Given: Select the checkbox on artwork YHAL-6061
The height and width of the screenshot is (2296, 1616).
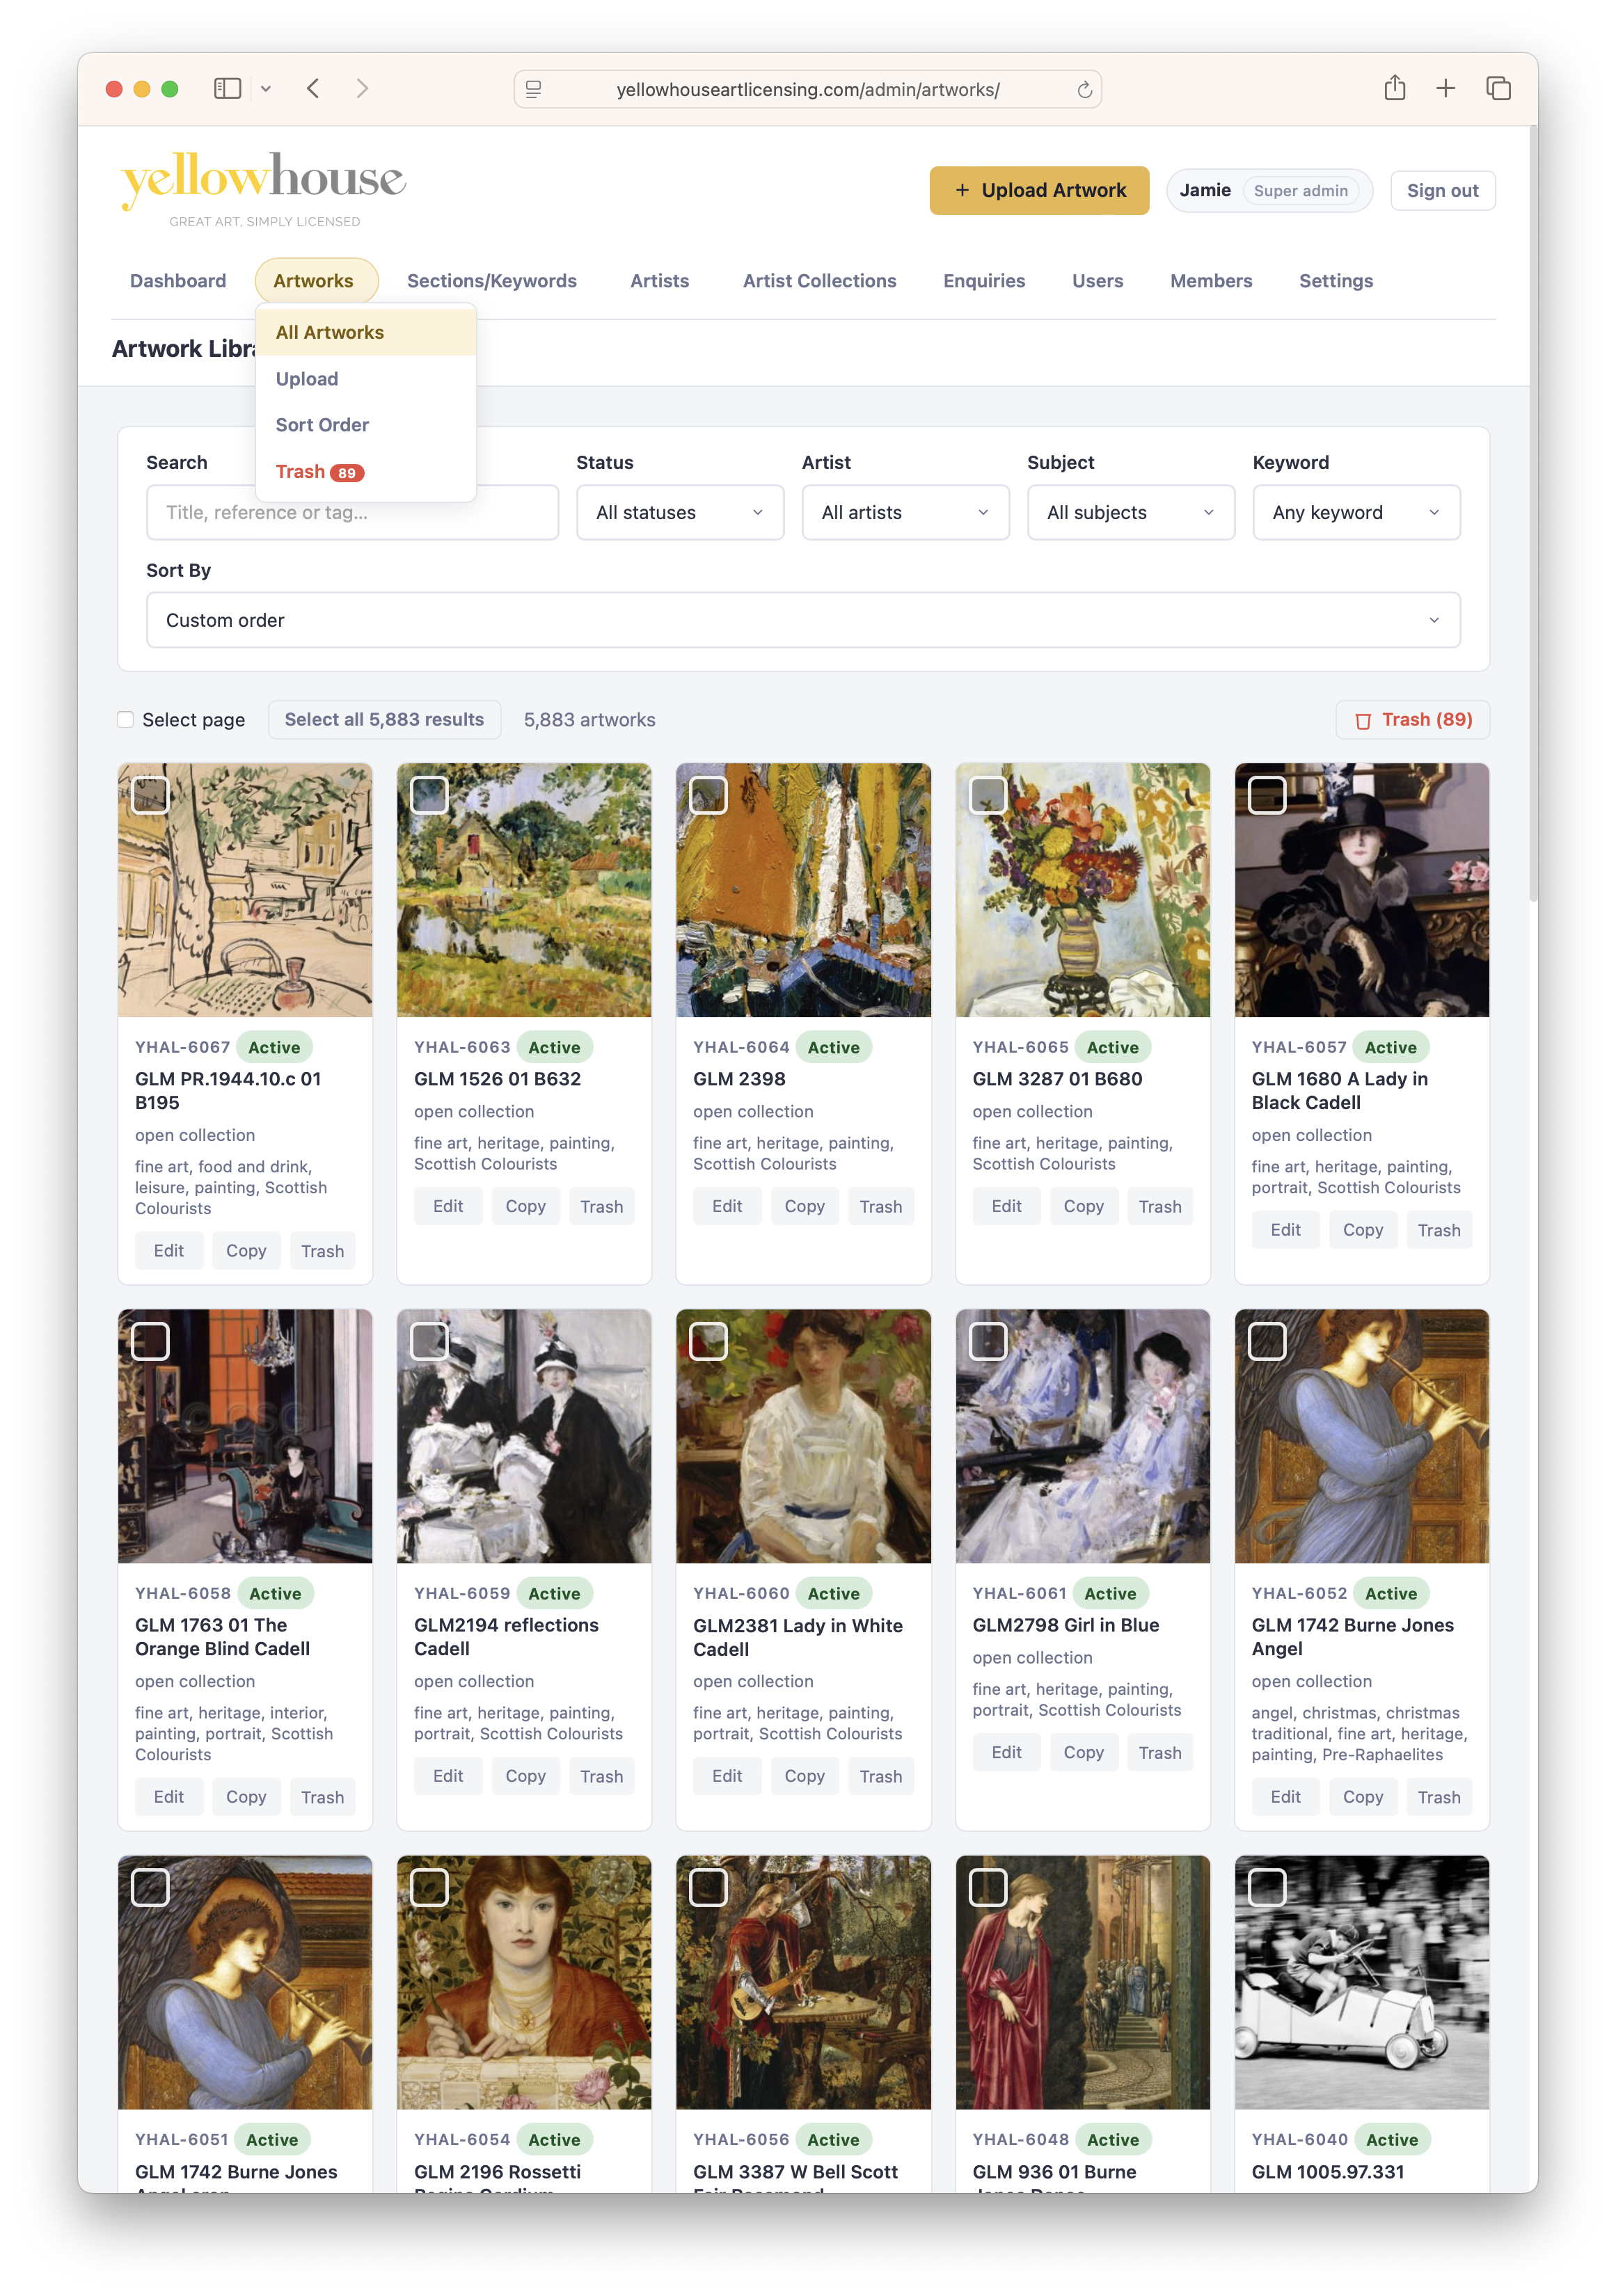Looking at the screenshot, I should click(988, 1342).
